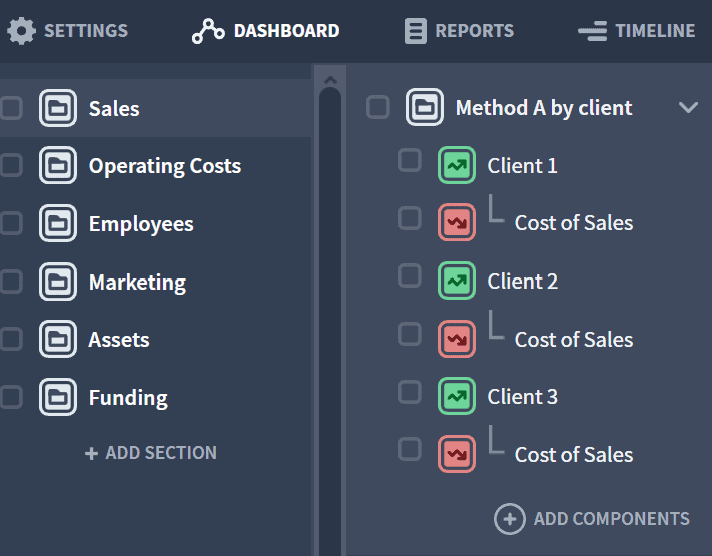Open Cost of Sales label under Client 1
Image resolution: width=712 pixels, height=556 pixels.
(x=574, y=223)
